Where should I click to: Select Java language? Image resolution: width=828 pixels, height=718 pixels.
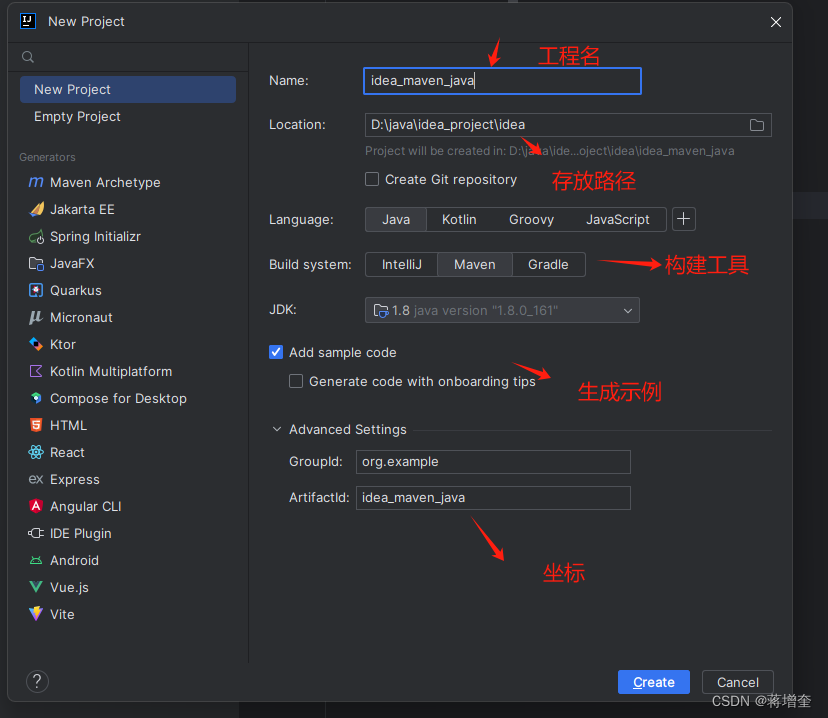pyautogui.click(x=396, y=220)
